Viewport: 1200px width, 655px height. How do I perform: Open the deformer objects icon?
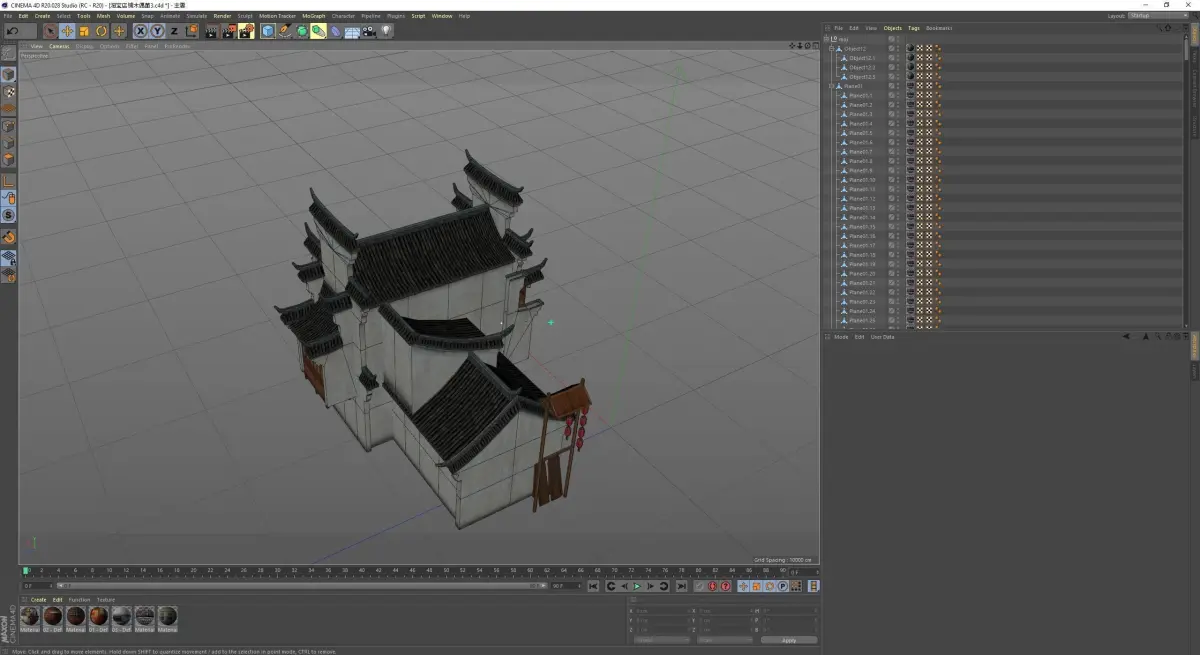click(335, 31)
